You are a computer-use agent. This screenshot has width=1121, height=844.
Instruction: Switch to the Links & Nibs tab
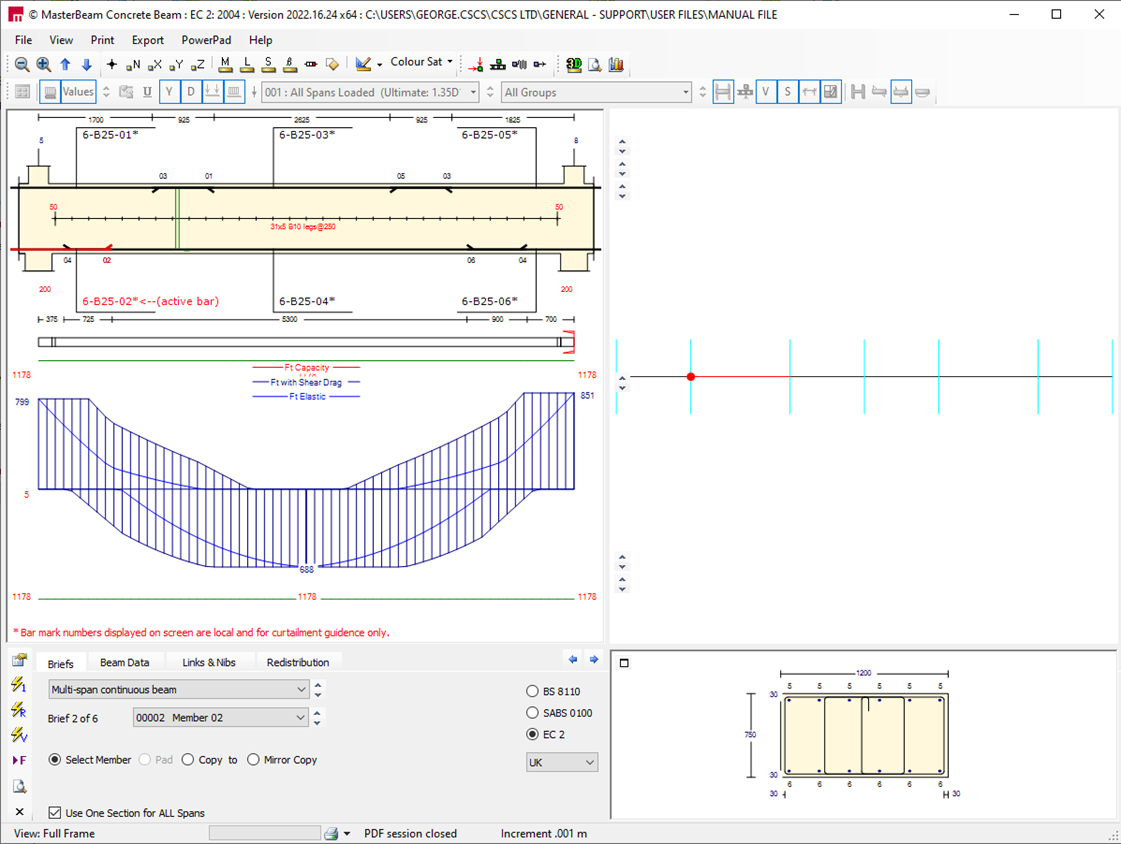point(209,662)
